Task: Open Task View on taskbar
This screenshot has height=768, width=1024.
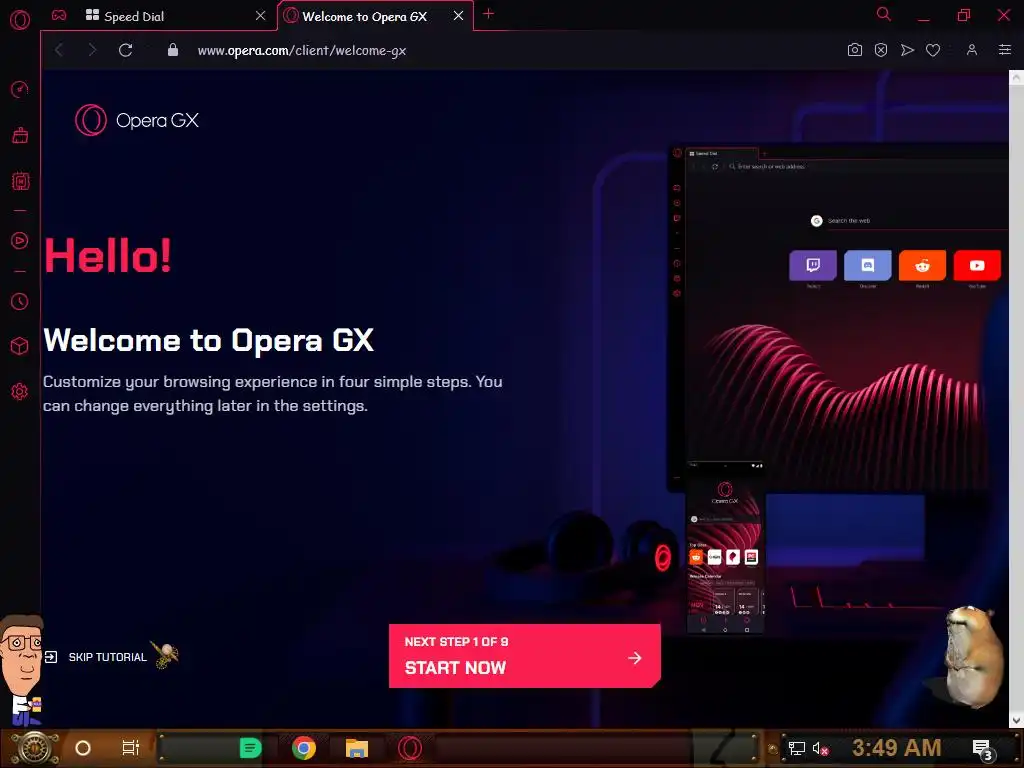Action: (x=131, y=748)
